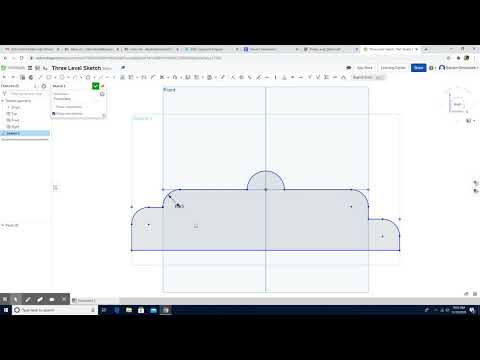480x360 pixels.
Task: Select the 3 point arc tool
Action: pos(75,77)
